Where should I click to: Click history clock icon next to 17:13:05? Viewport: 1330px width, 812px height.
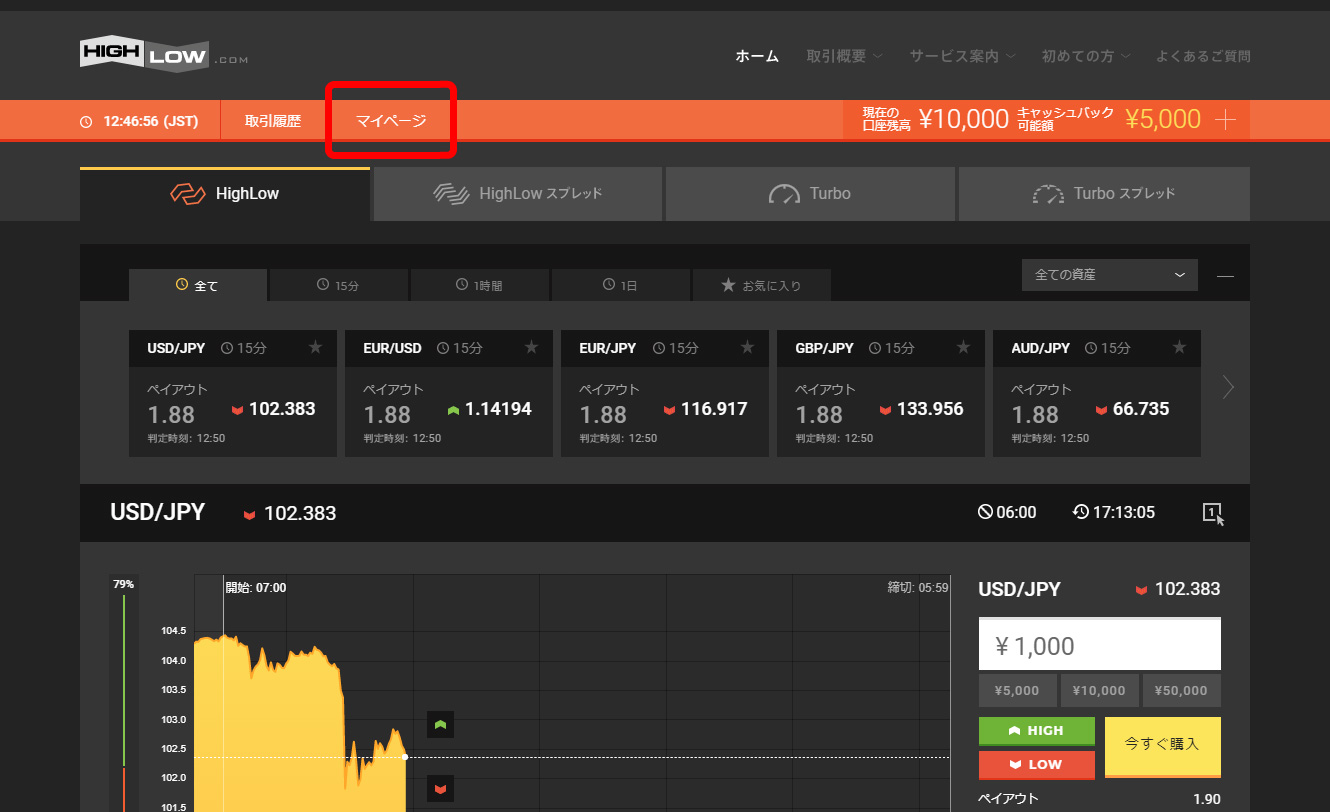(x=1081, y=512)
